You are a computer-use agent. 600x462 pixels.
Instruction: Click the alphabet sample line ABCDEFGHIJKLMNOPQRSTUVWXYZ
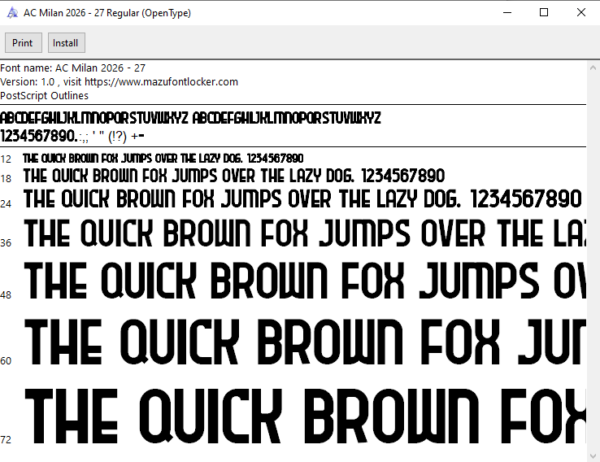191,118
